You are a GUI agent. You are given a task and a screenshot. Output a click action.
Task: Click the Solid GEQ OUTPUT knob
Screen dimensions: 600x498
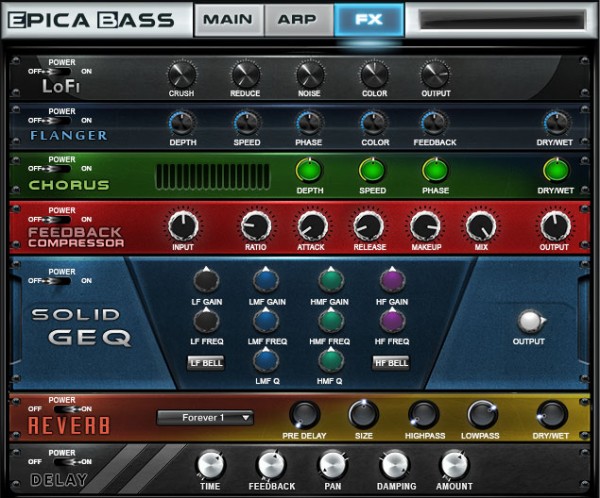tap(530, 321)
